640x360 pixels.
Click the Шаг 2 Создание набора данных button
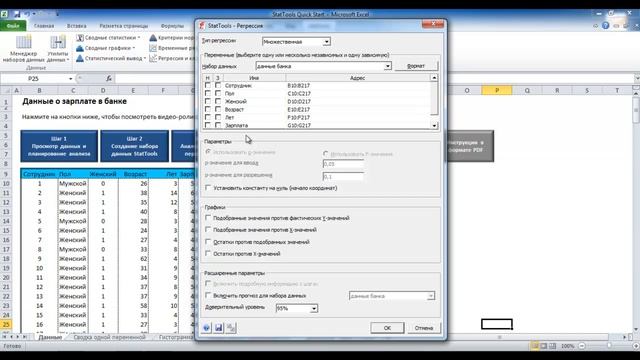tap(134, 146)
